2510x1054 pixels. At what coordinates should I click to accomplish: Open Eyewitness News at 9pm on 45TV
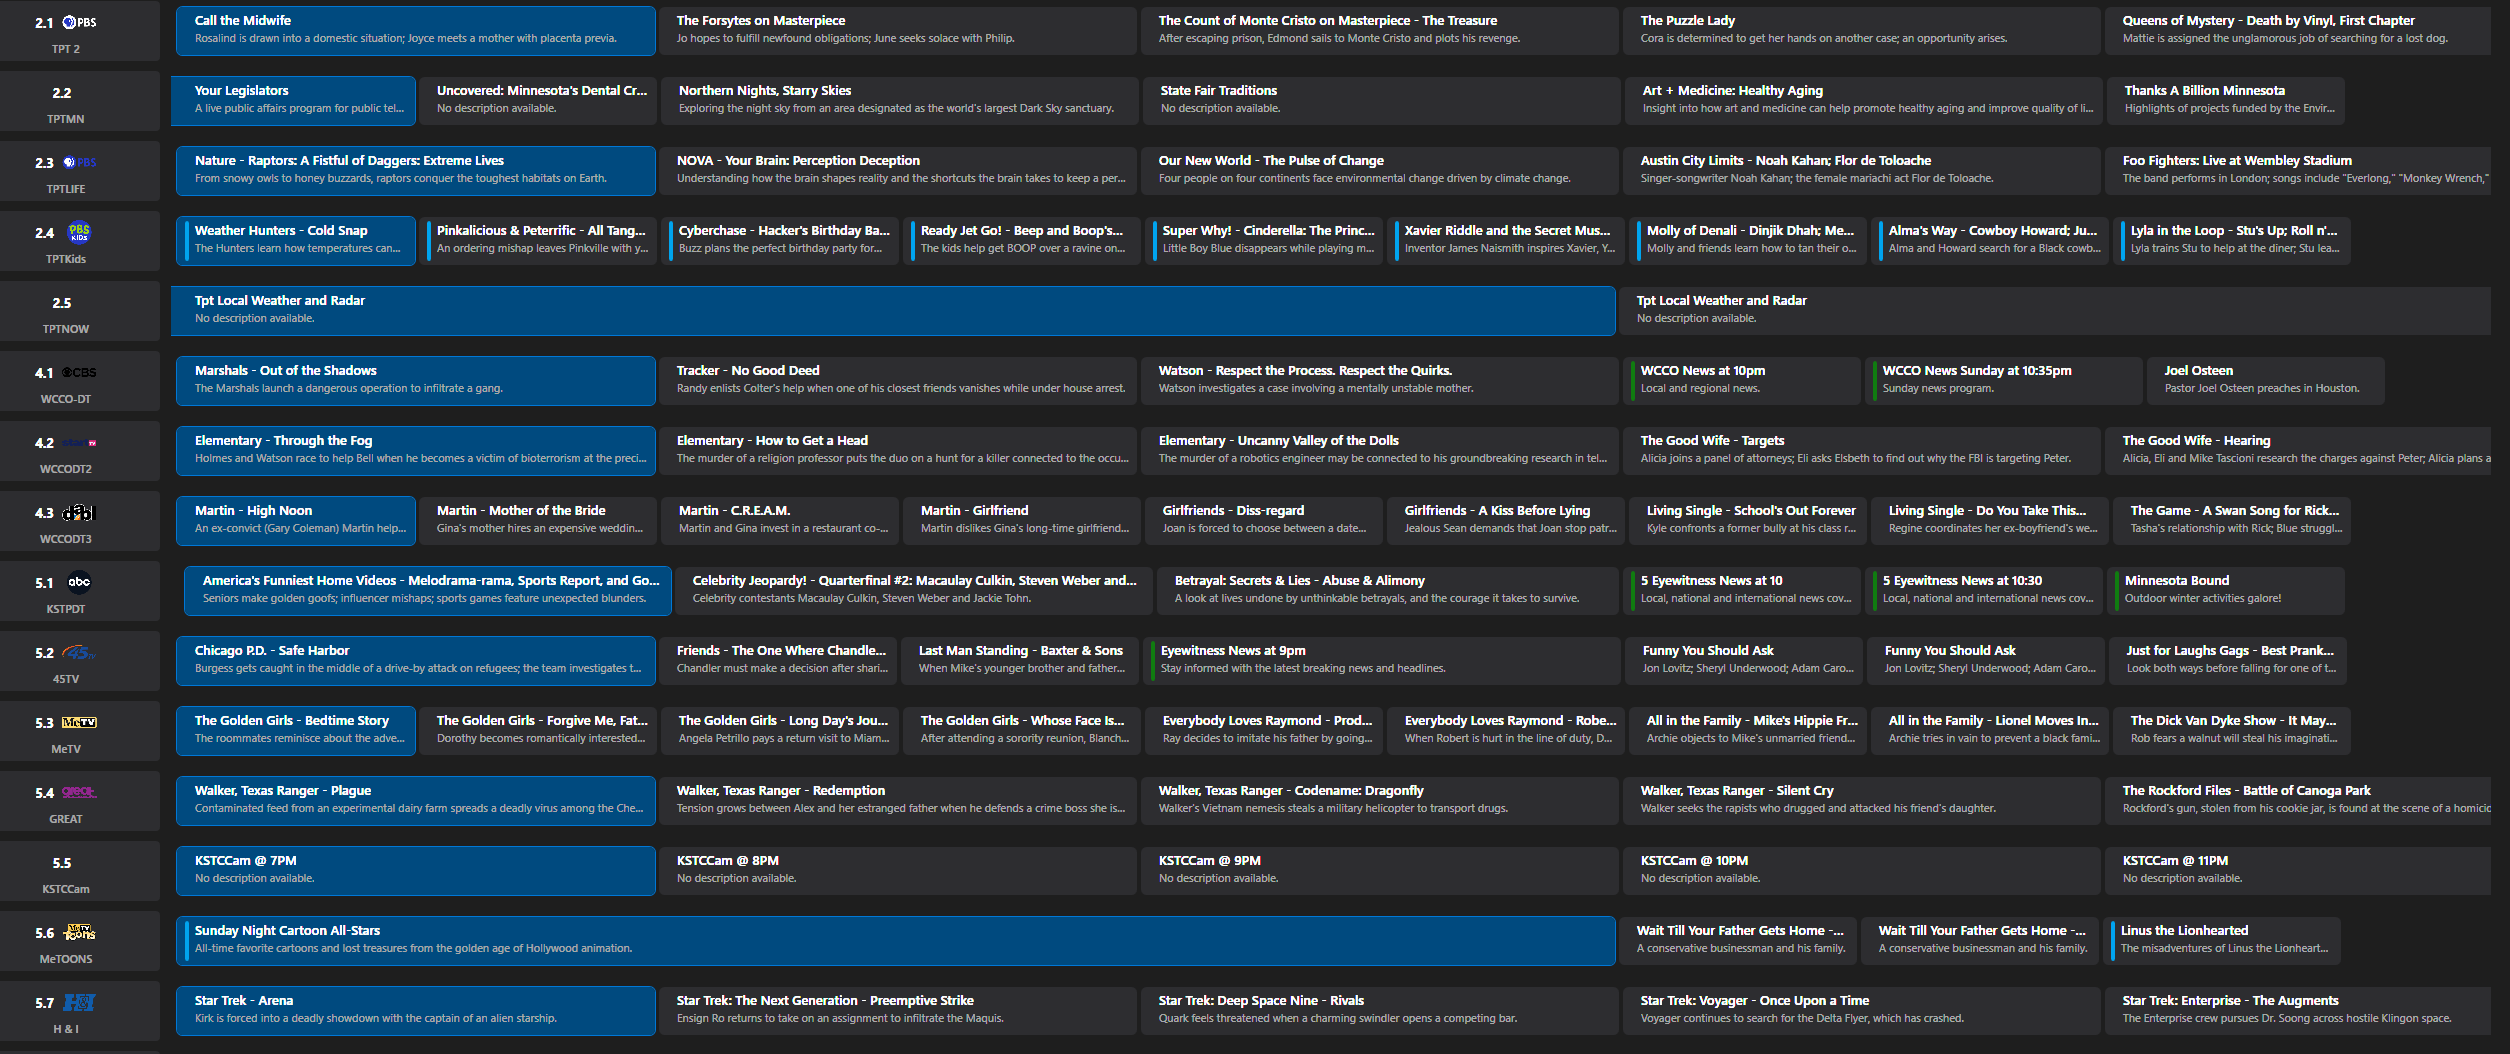click(1380, 660)
